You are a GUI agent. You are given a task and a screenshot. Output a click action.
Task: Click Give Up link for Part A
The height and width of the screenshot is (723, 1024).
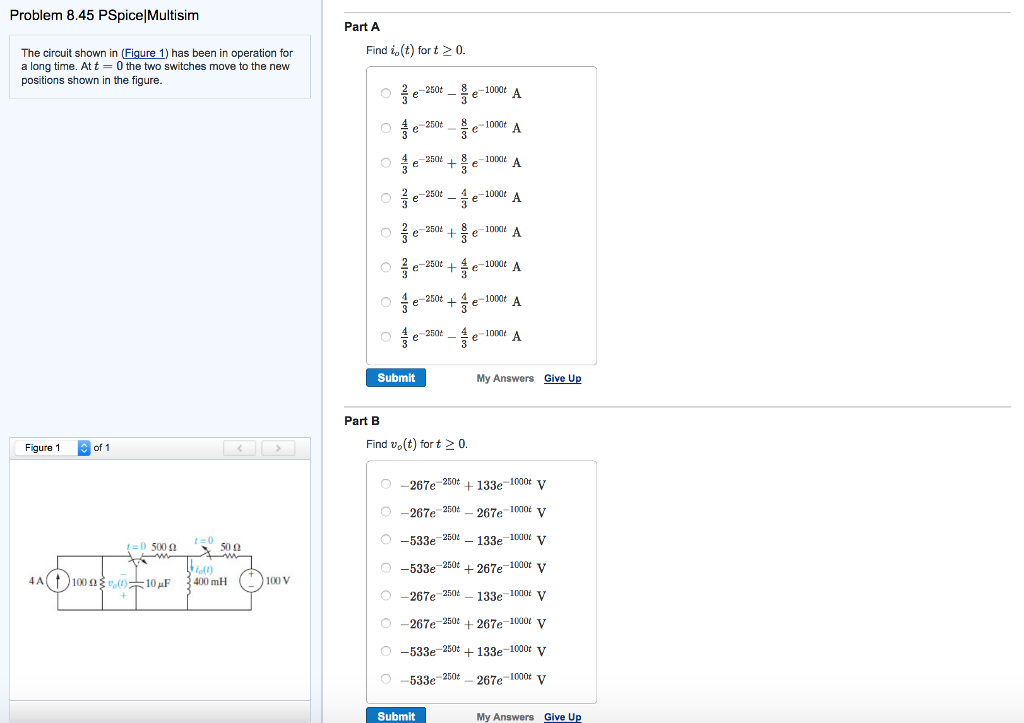coord(562,378)
